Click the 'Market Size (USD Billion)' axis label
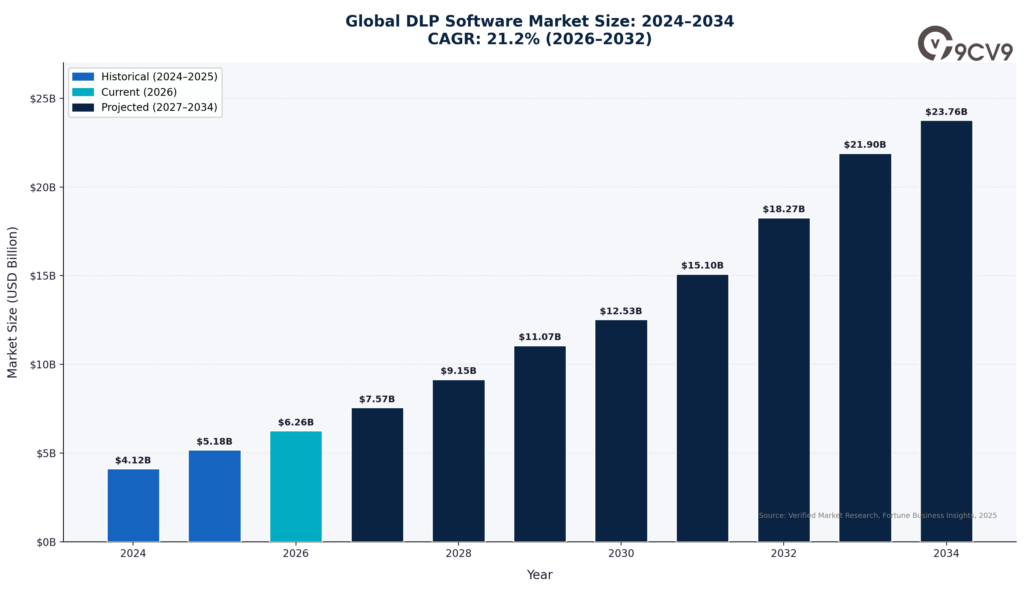Image resolution: width=1024 pixels, height=589 pixels. tap(12, 302)
